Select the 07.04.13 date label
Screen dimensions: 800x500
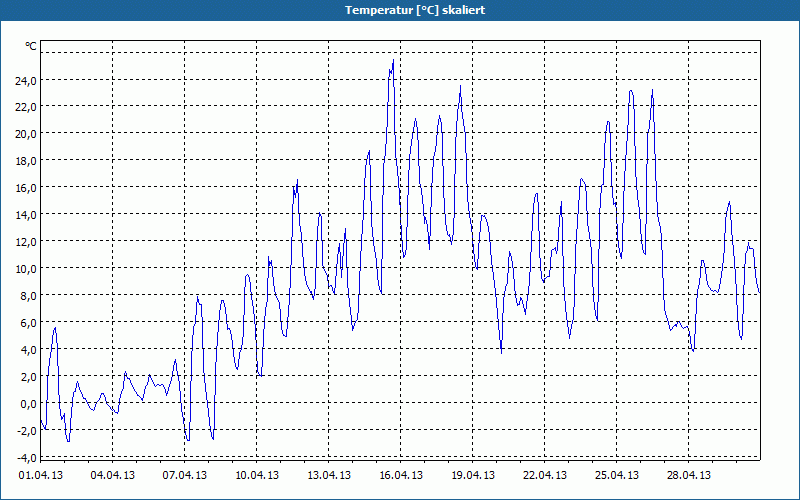tap(185, 476)
